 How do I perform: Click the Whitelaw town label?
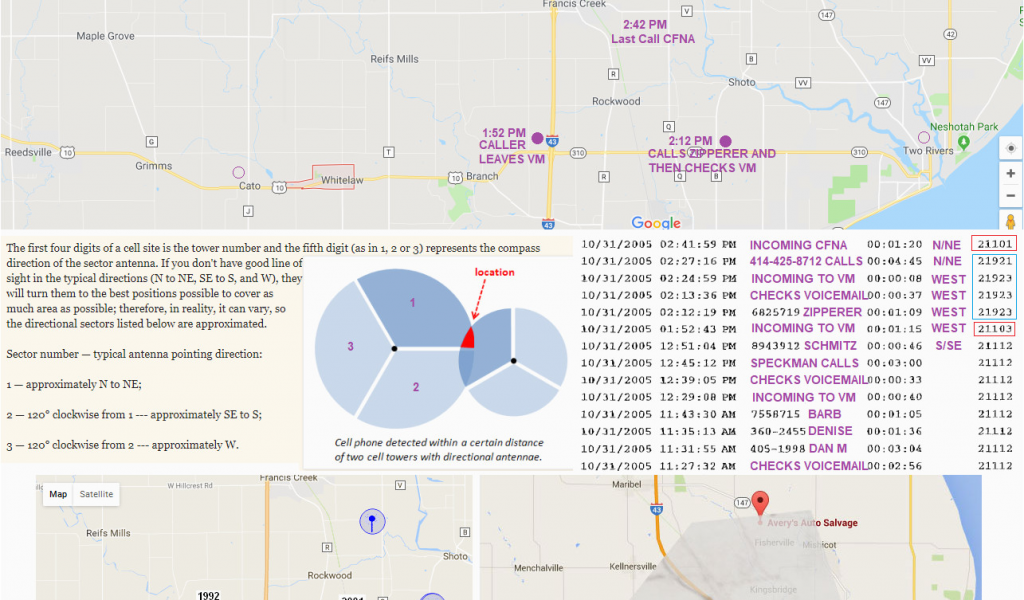coord(342,180)
